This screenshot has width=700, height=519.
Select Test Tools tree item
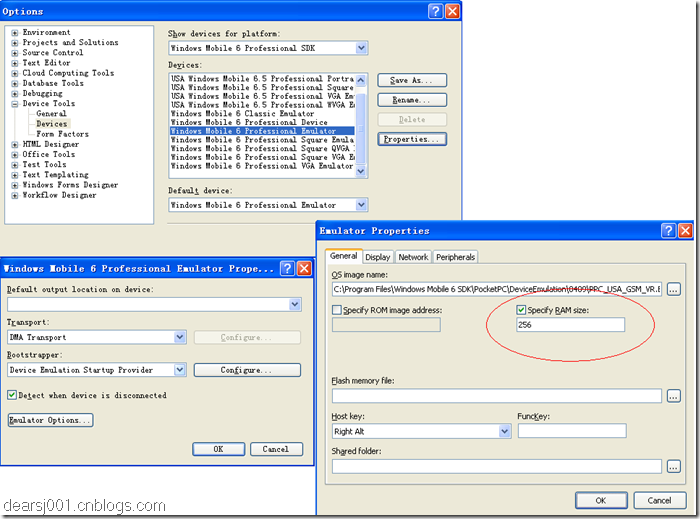point(44,164)
